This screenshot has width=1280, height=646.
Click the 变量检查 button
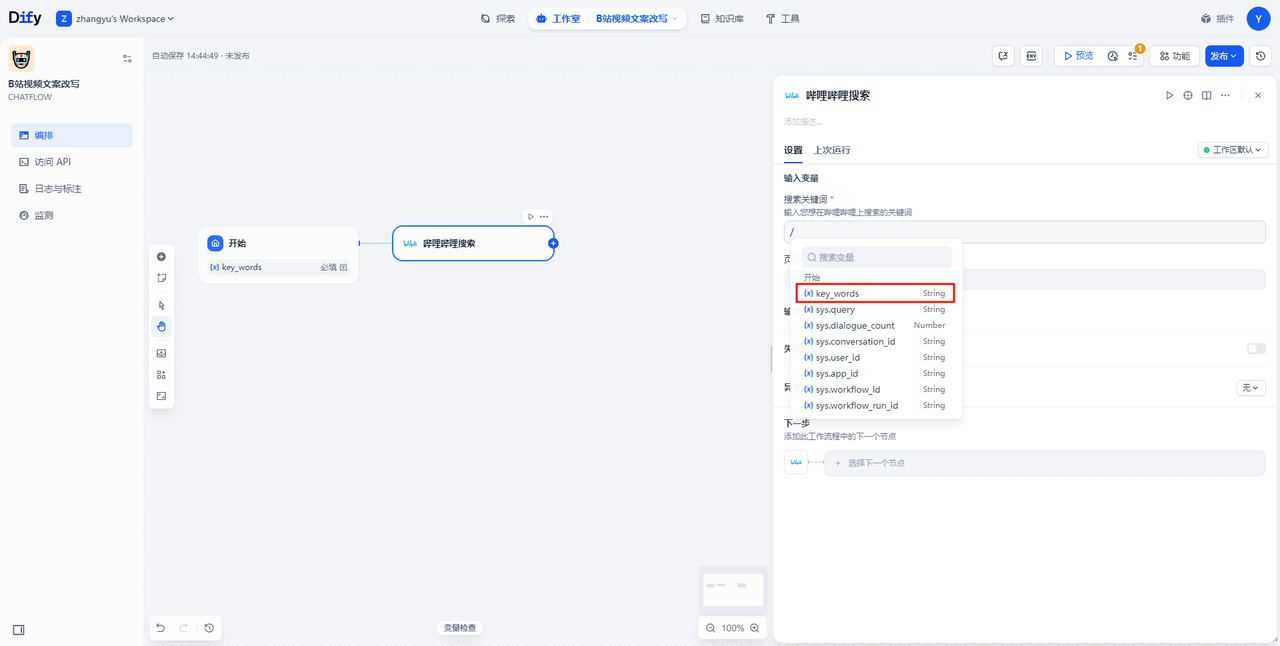coord(460,628)
